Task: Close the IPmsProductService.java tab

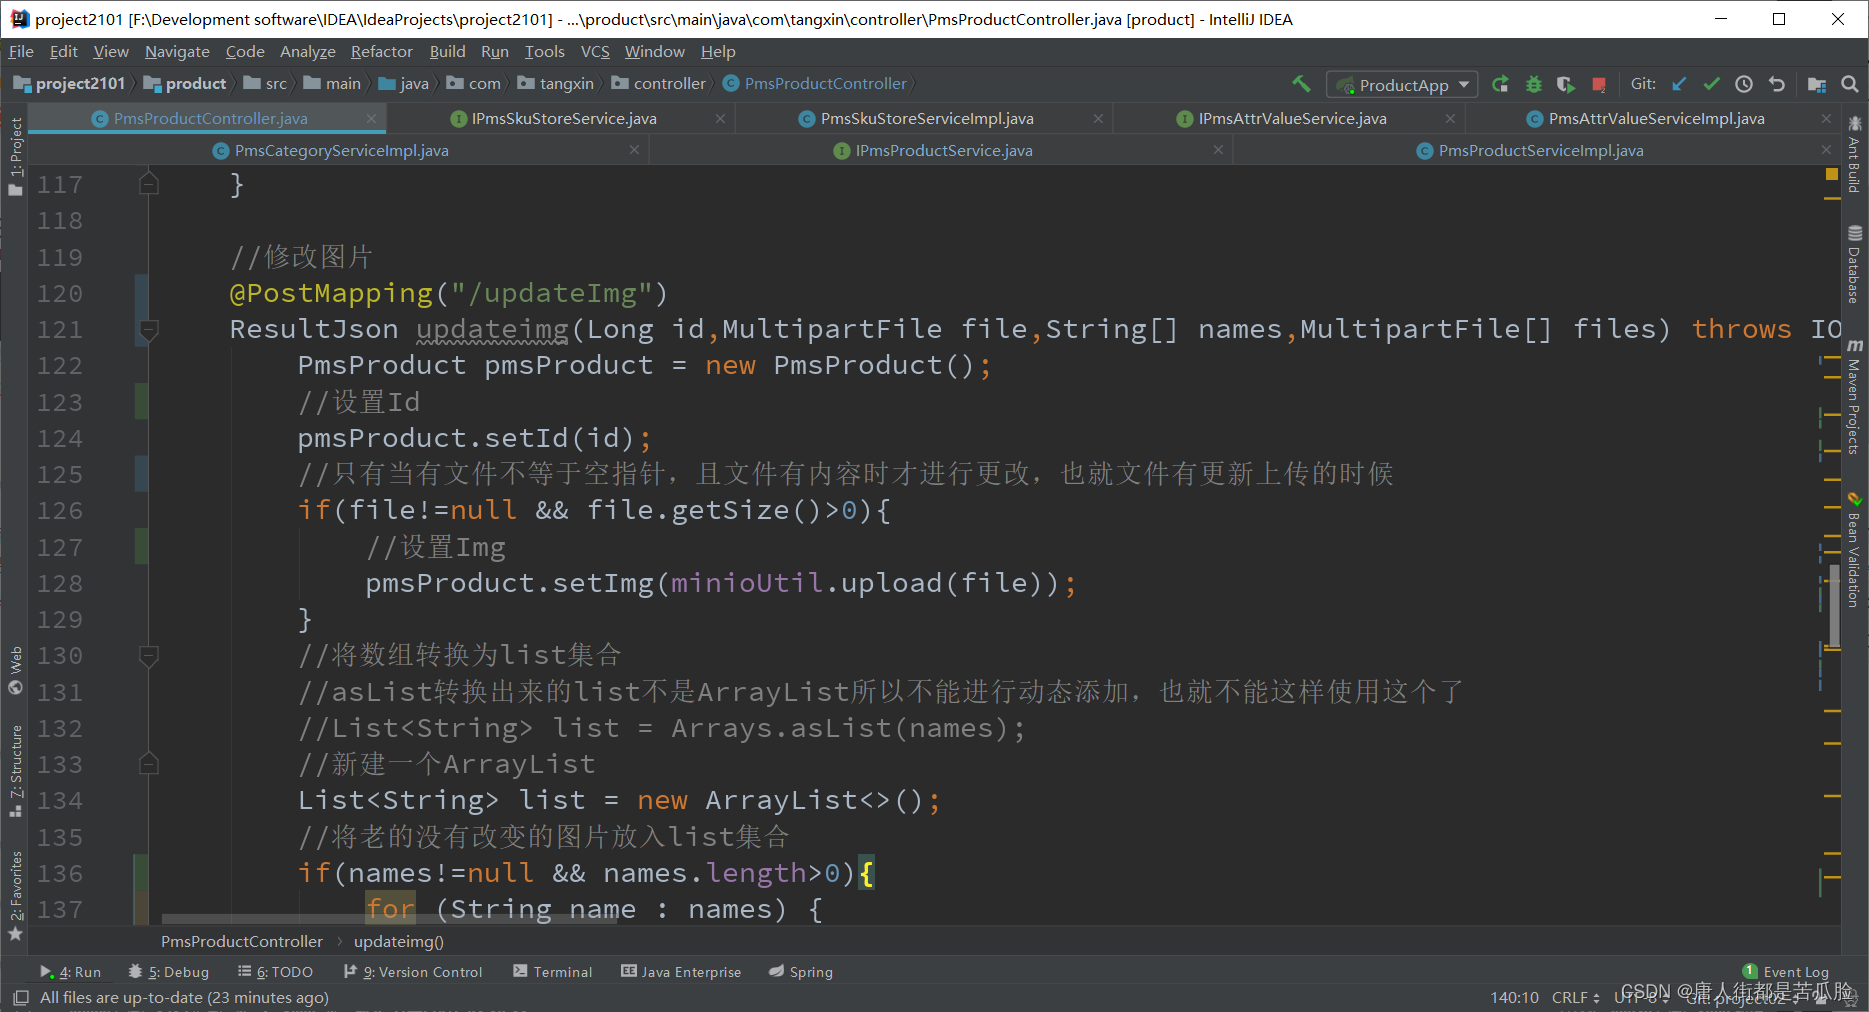Action: 1218,151
